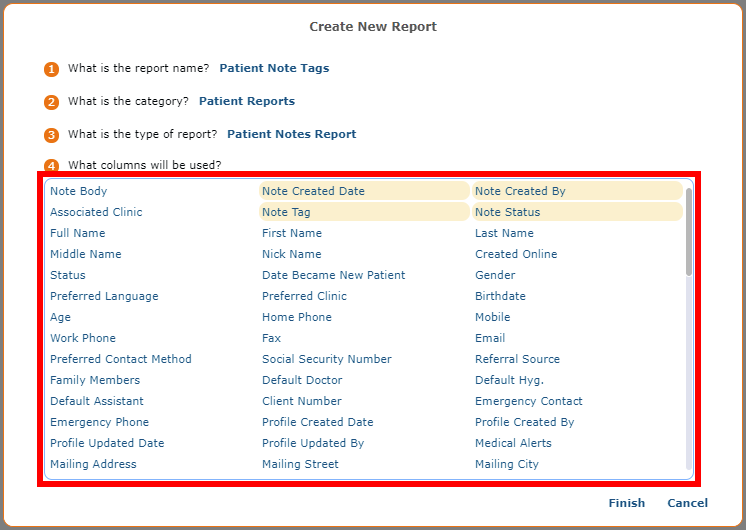
Task: Select the Mailing Address column
Action: tap(93, 464)
